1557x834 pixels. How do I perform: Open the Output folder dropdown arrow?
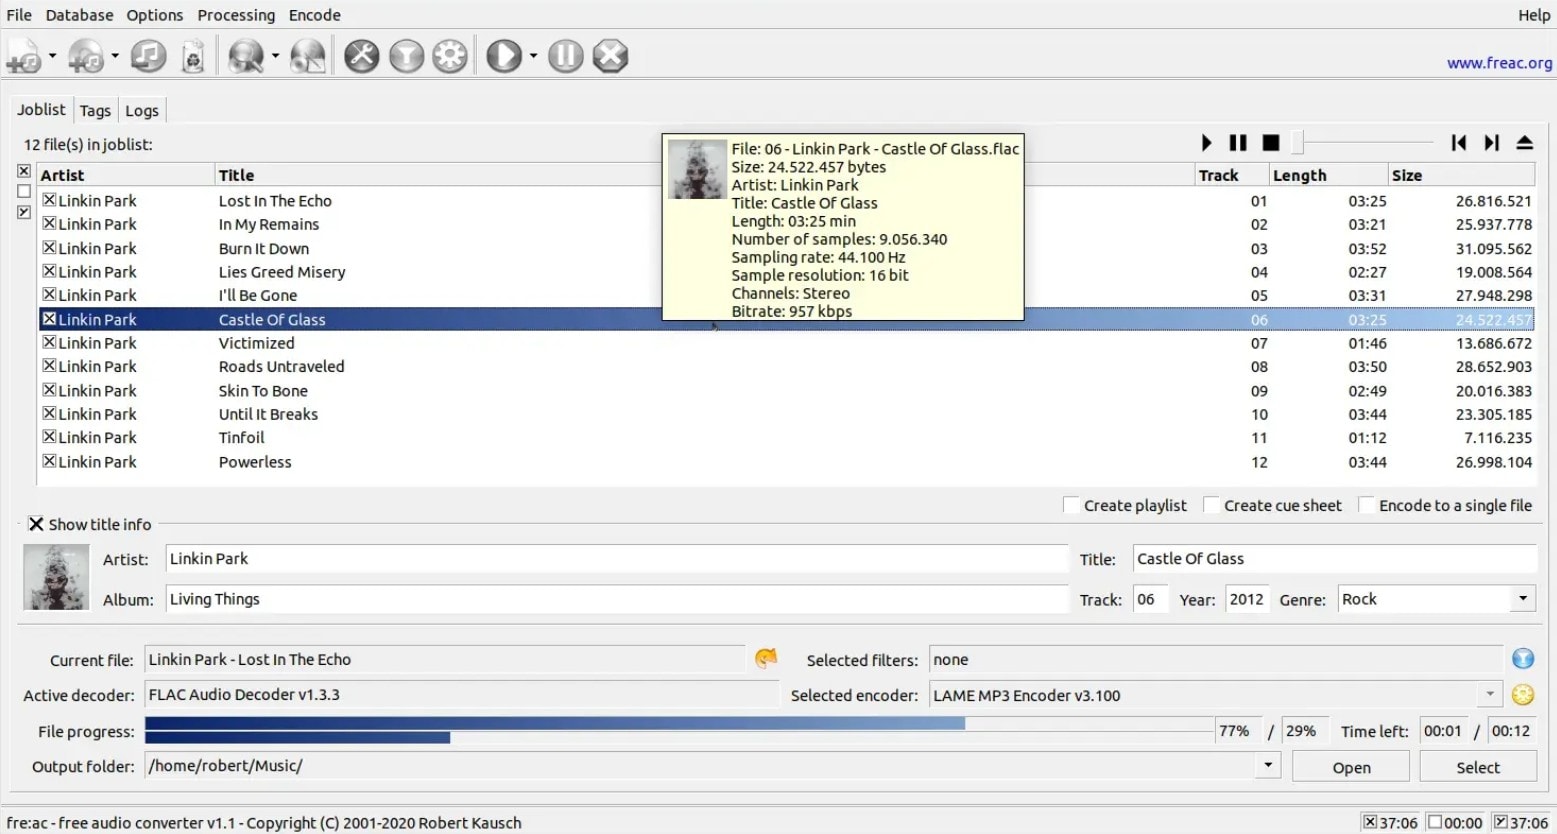tap(1268, 766)
